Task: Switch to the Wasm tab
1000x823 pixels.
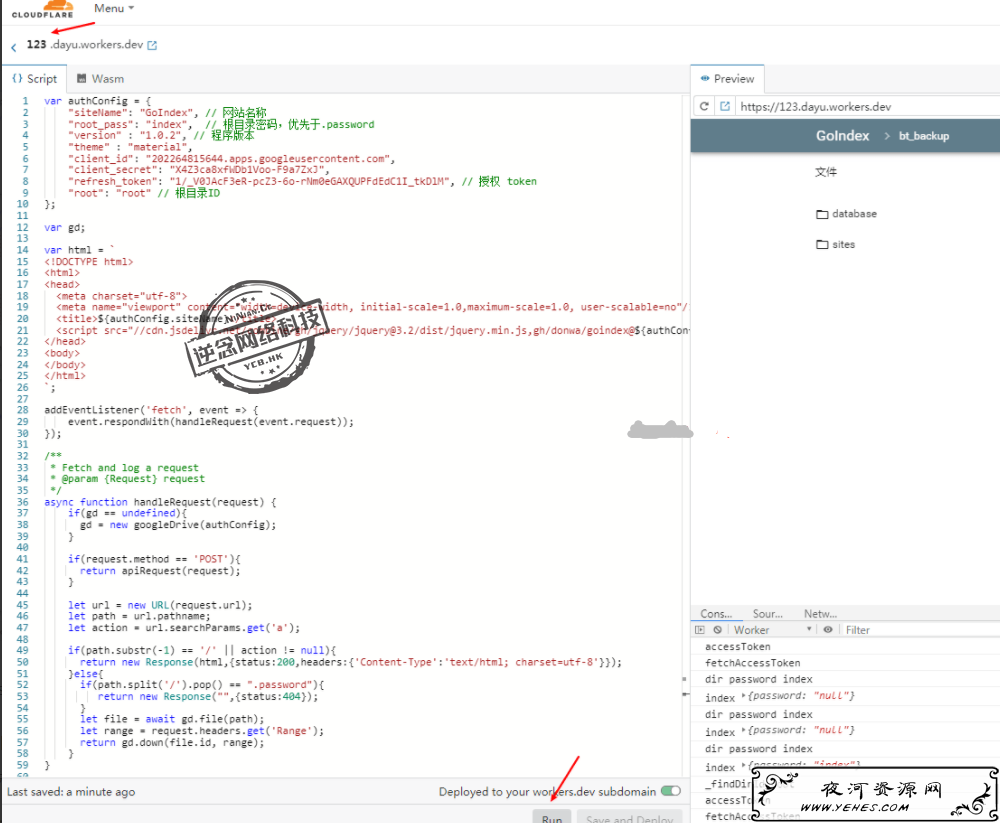Action: pyautogui.click(x=100, y=79)
